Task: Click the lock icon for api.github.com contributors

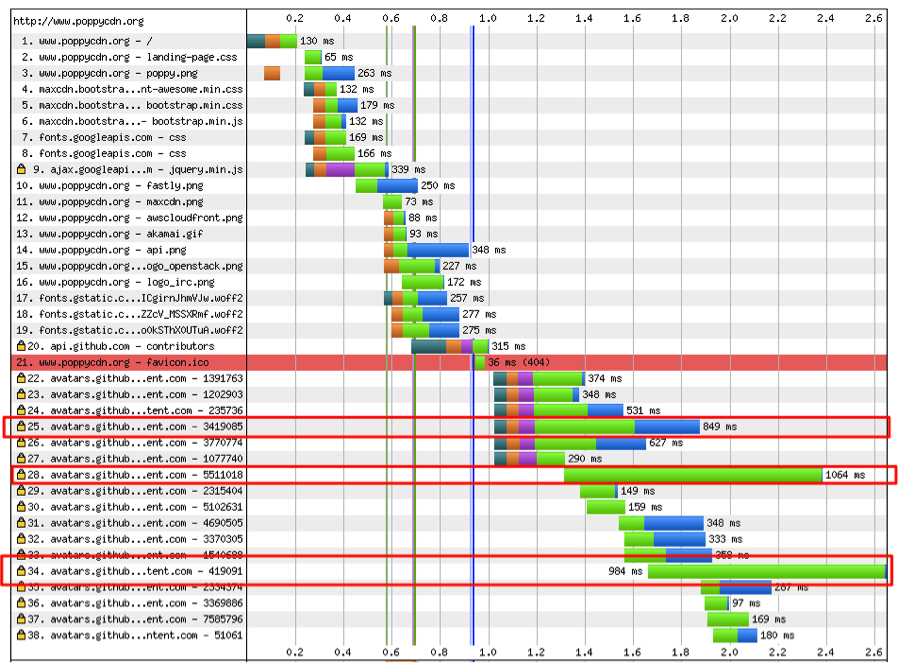Action: pos(21,346)
